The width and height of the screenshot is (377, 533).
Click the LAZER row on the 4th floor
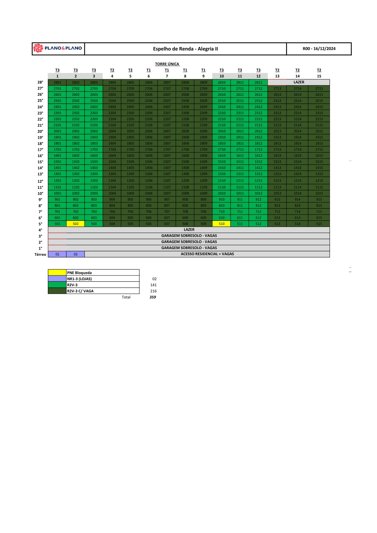189,229
